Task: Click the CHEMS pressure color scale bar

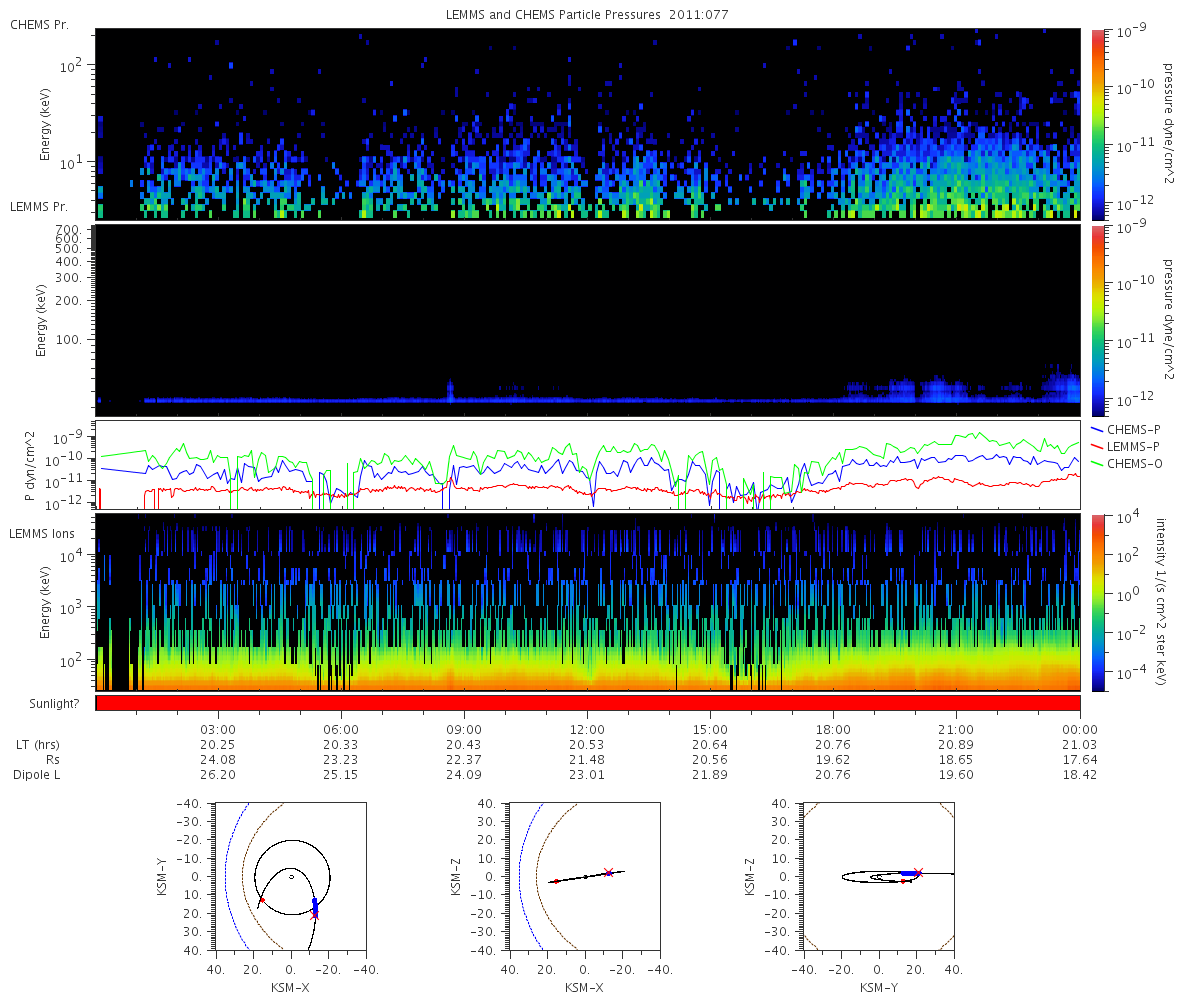Action: click(x=1097, y=124)
